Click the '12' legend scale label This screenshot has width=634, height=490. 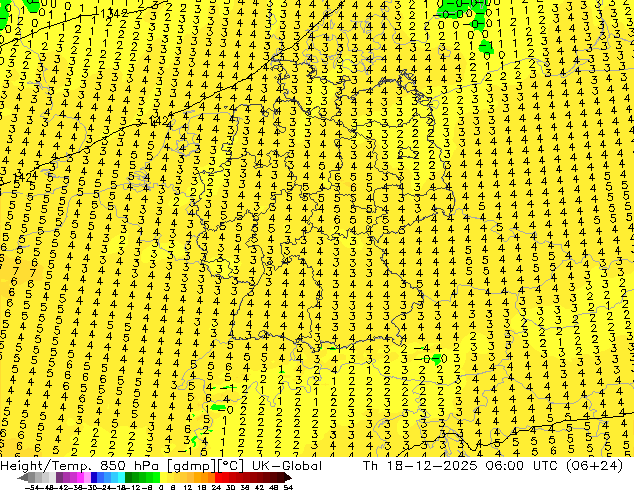188,487
